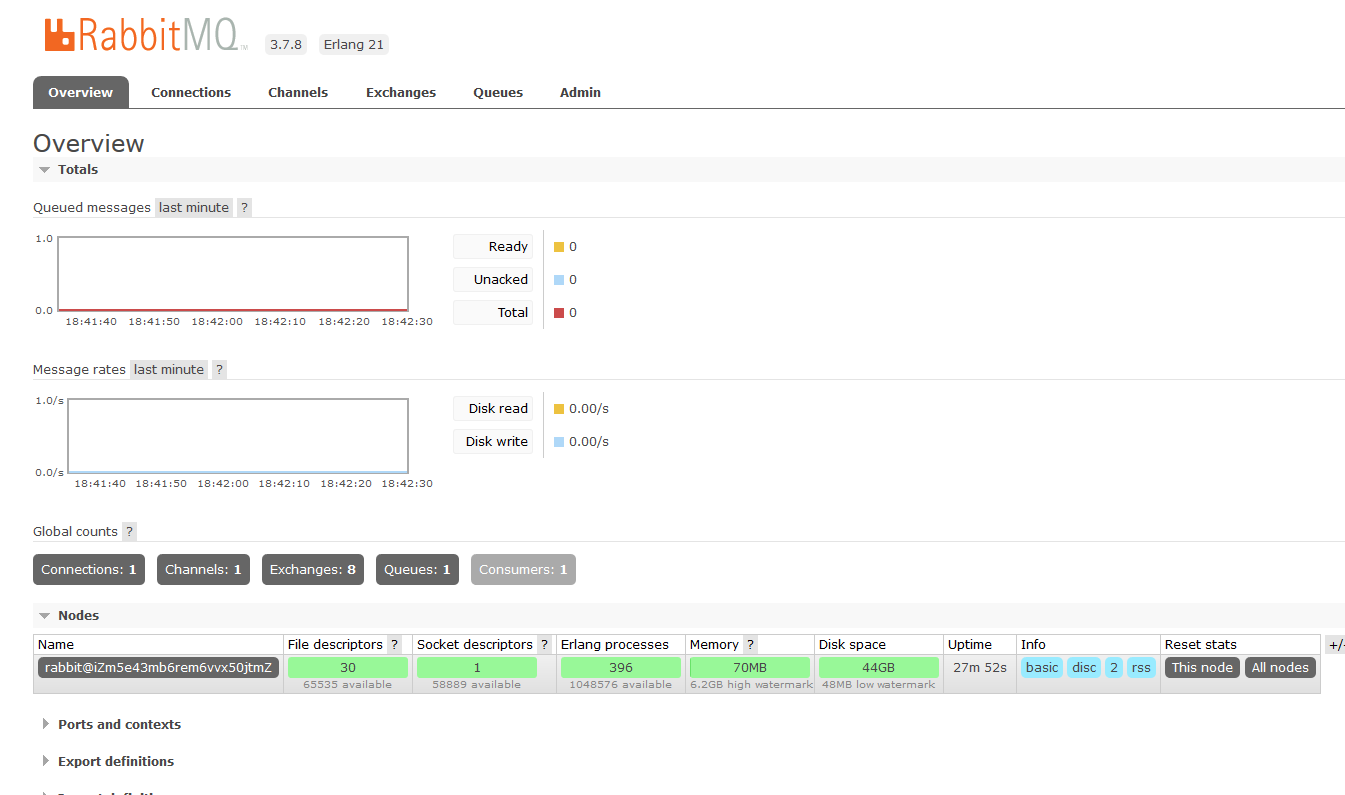Screen dimensions: 1345x795
Task: Click the Connections: 1 count button
Action: point(89,569)
